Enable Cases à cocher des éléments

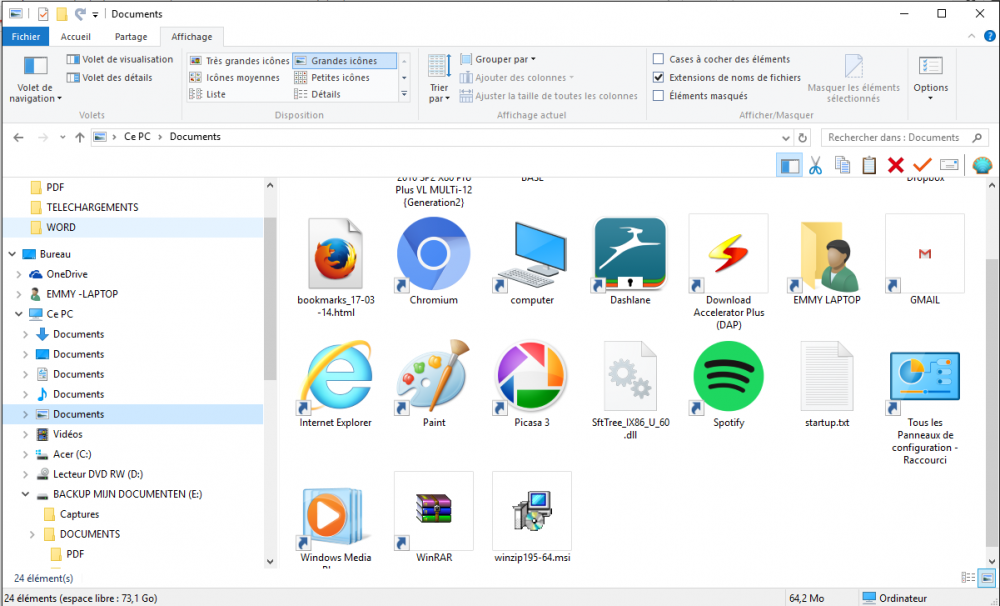pos(658,59)
